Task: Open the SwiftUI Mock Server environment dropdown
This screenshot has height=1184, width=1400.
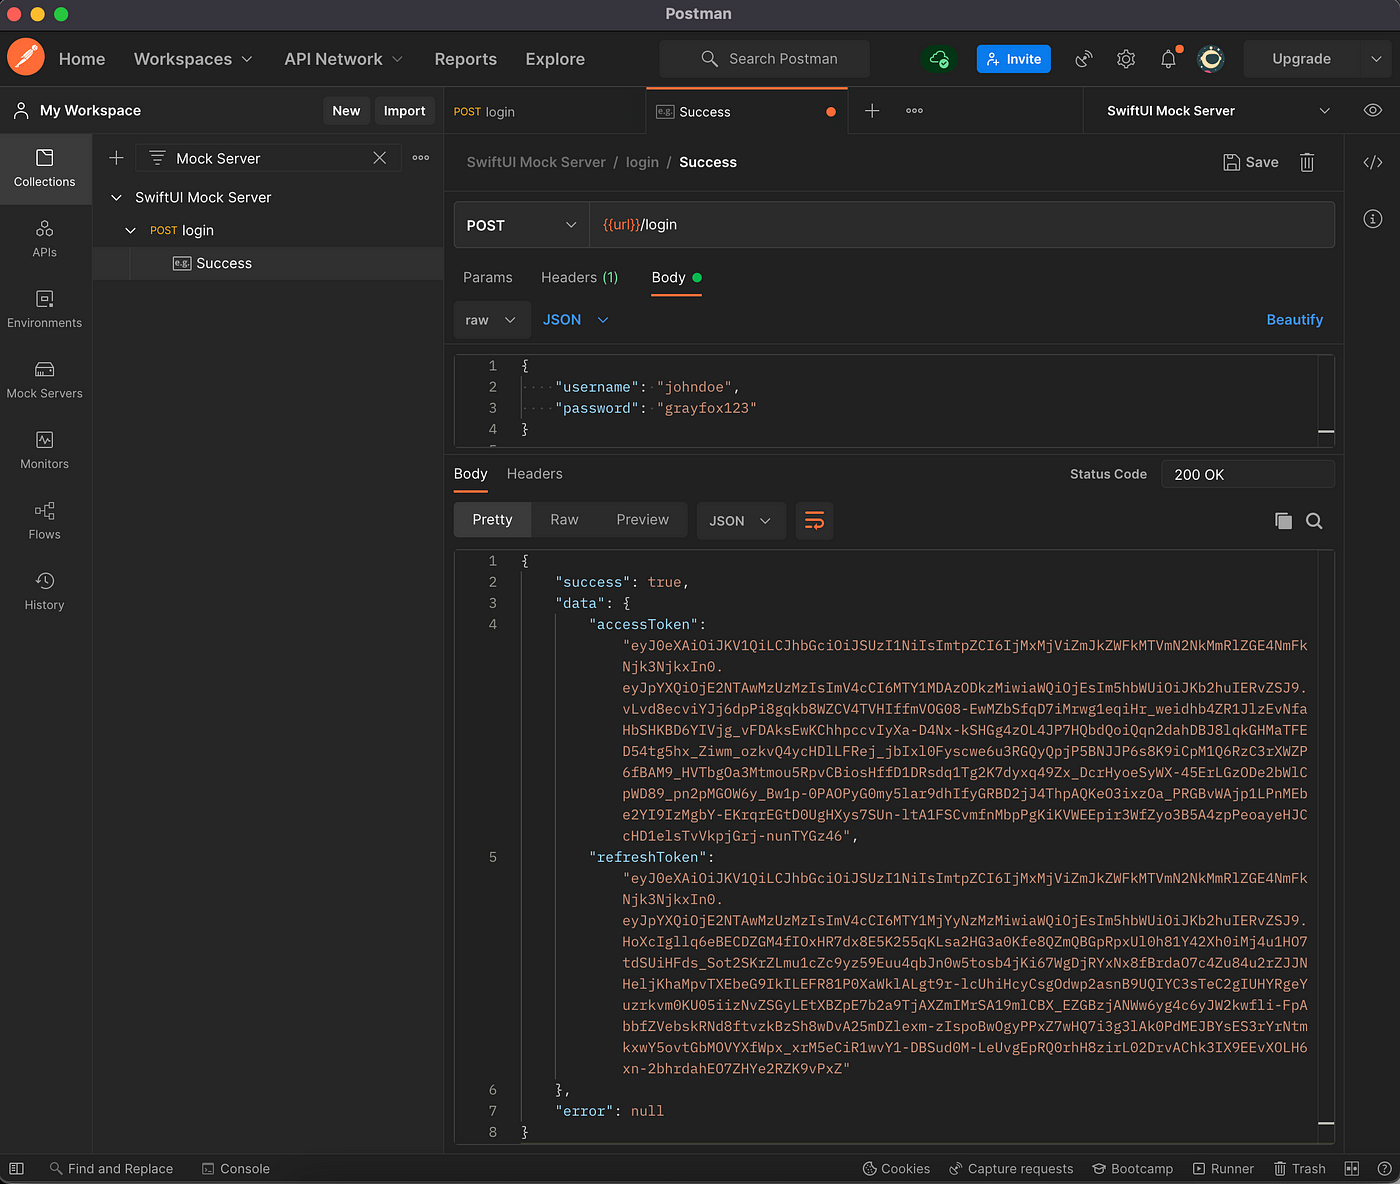Action: [1218, 111]
